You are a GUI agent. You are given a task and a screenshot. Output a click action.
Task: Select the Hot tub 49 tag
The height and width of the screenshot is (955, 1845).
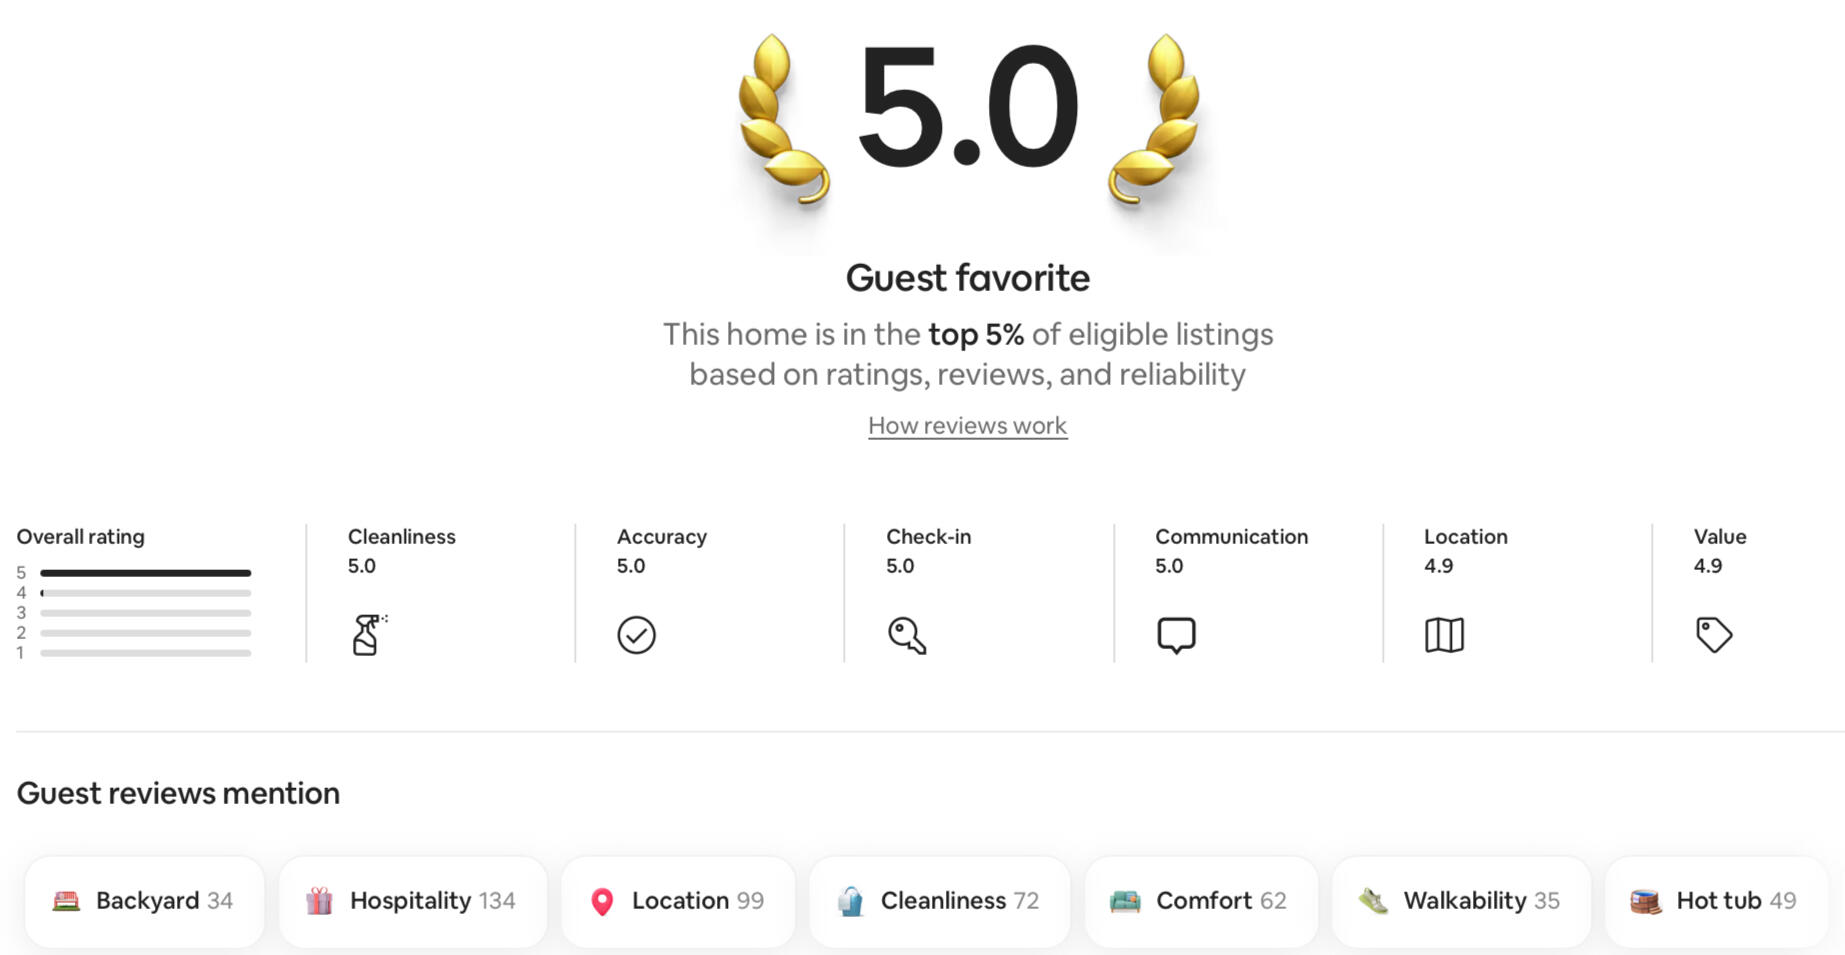[x=1716, y=901]
